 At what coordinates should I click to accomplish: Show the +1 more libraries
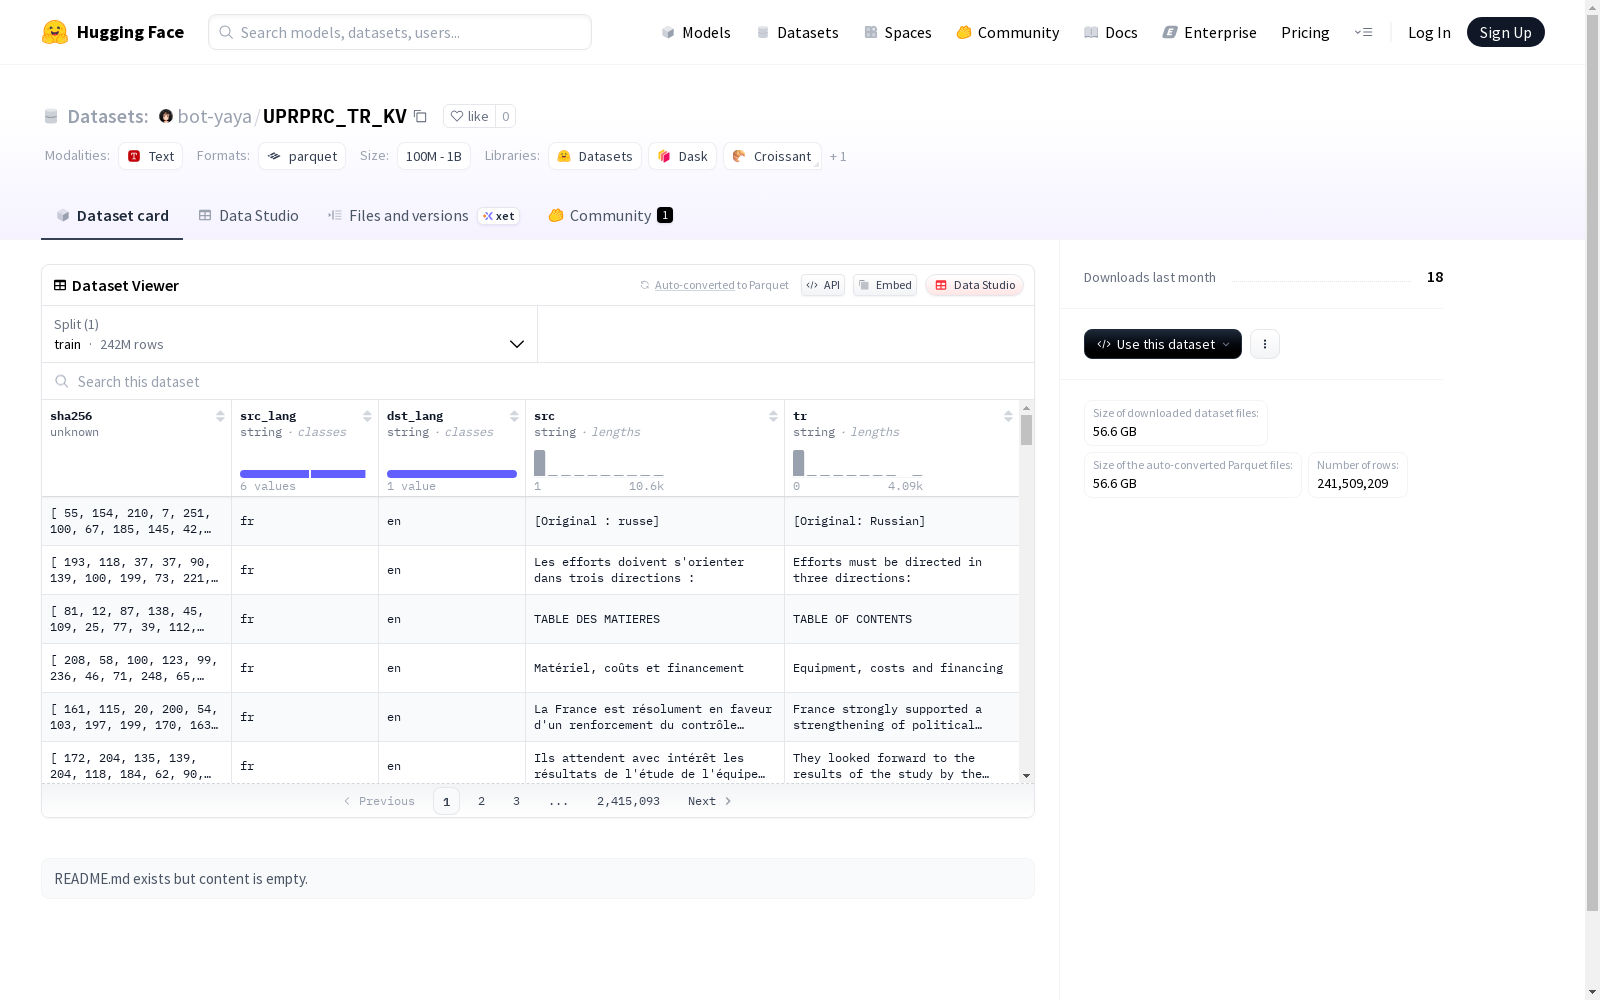click(838, 156)
